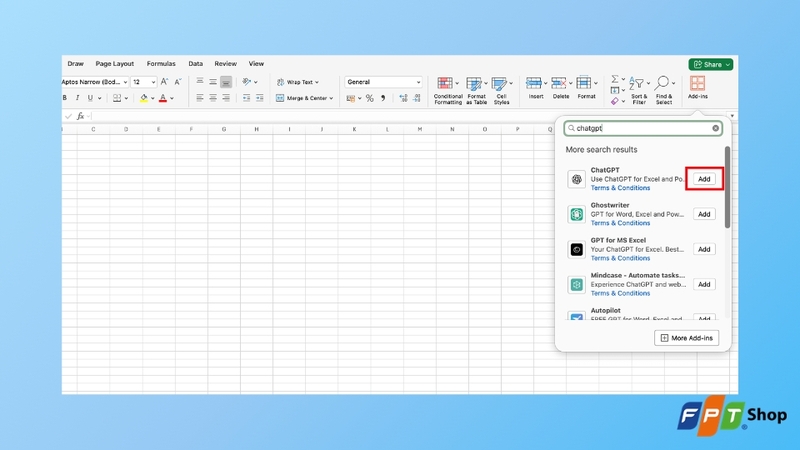Expand the formula bar
This screenshot has height=450, width=800.
point(732,116)
